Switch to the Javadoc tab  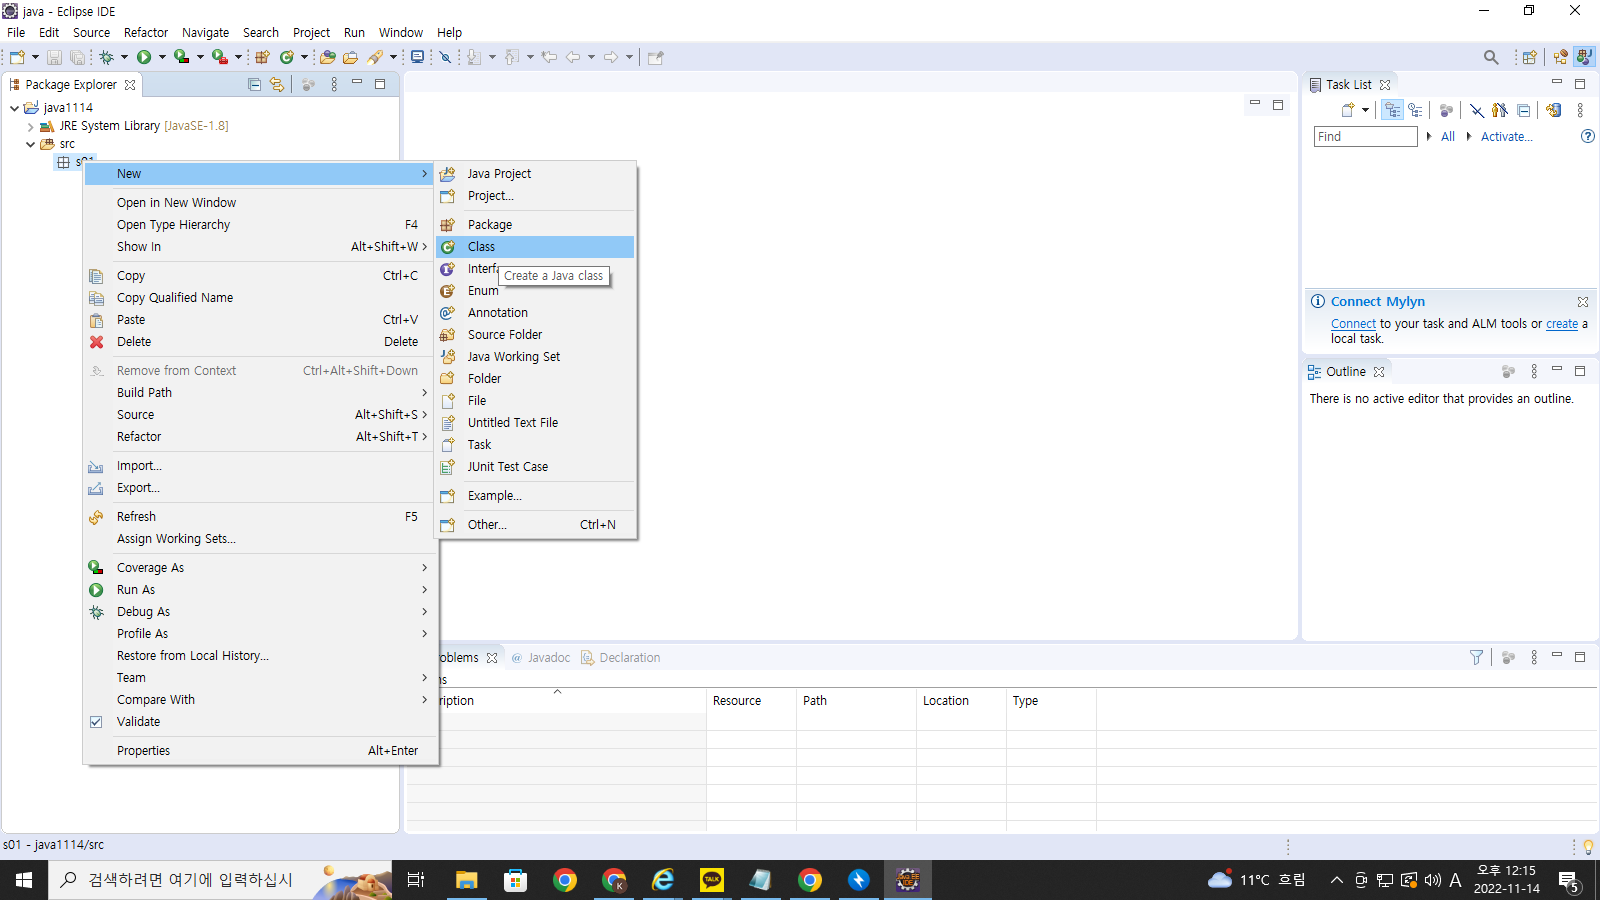tap(541, 658)
